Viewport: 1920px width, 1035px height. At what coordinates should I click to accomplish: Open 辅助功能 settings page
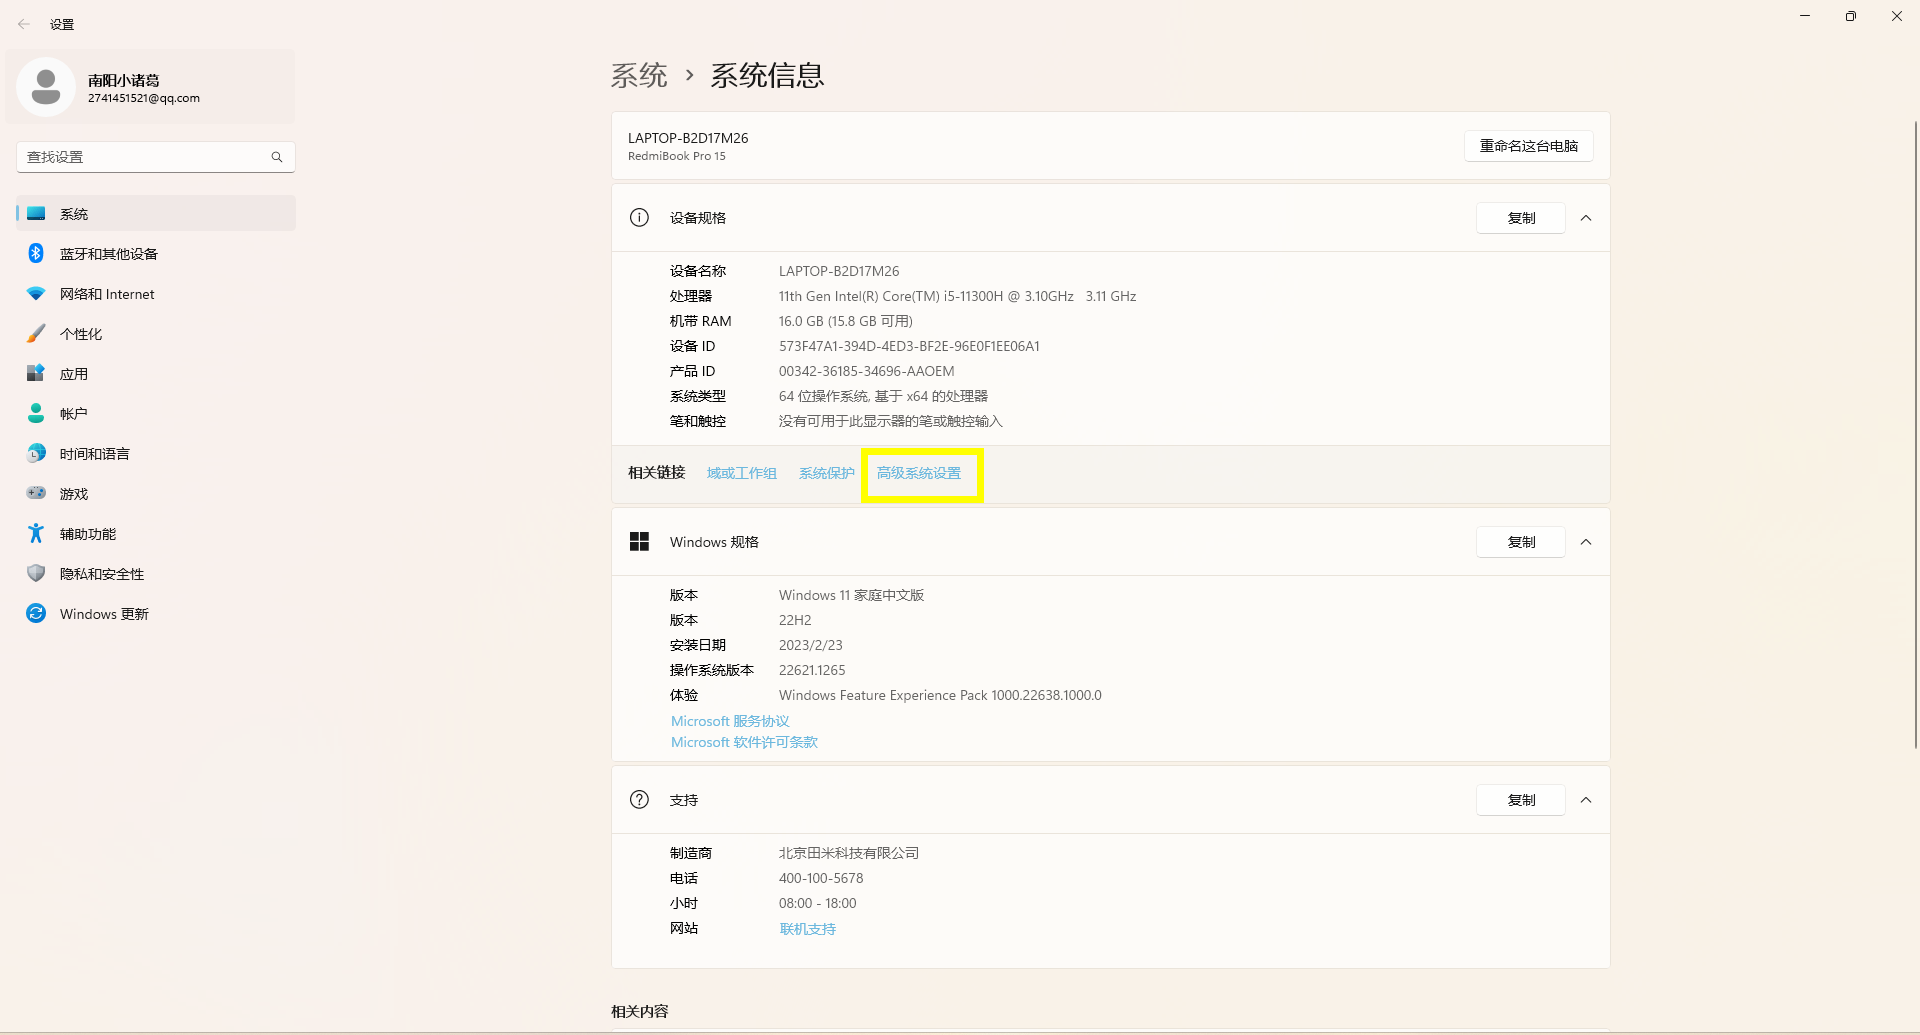[x=156, y=533]
